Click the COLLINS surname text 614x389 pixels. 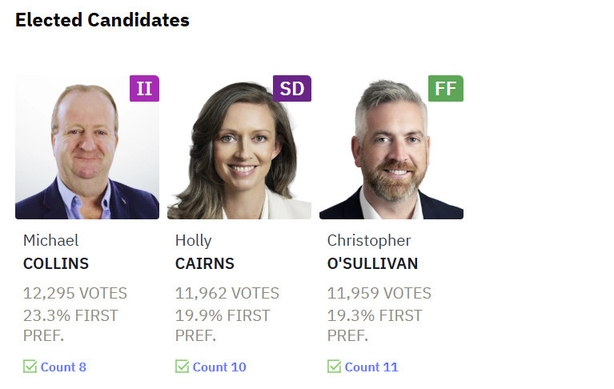[56, 264]
